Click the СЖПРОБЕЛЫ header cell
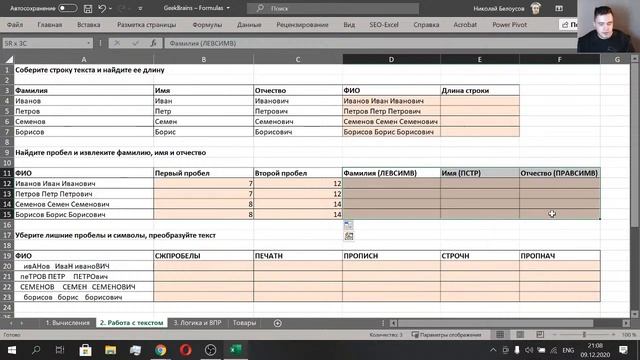The image size is (640, 360). click(203, 256)
